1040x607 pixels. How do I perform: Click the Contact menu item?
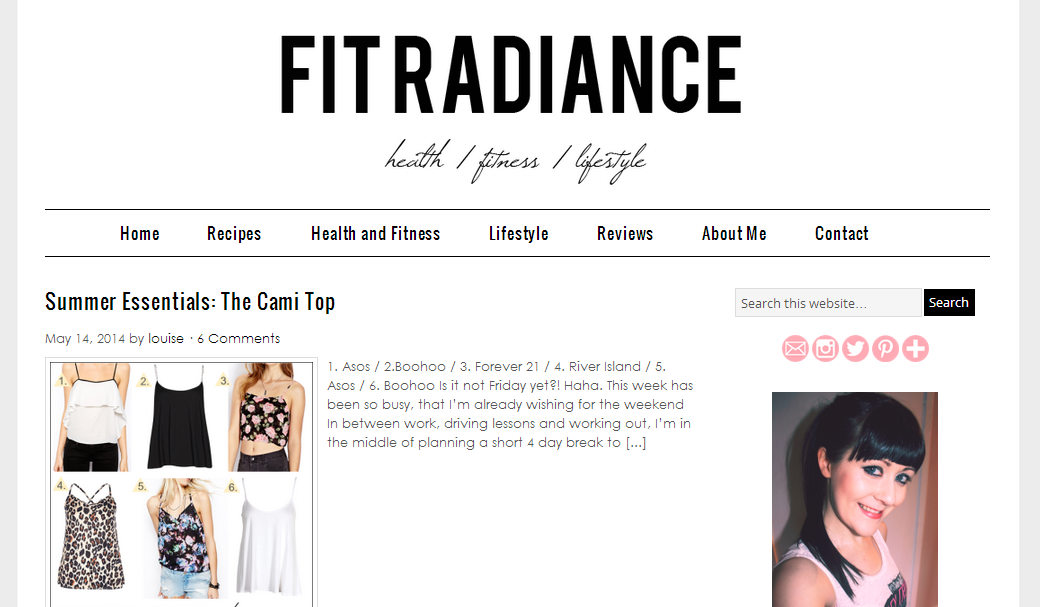point(842,234)
